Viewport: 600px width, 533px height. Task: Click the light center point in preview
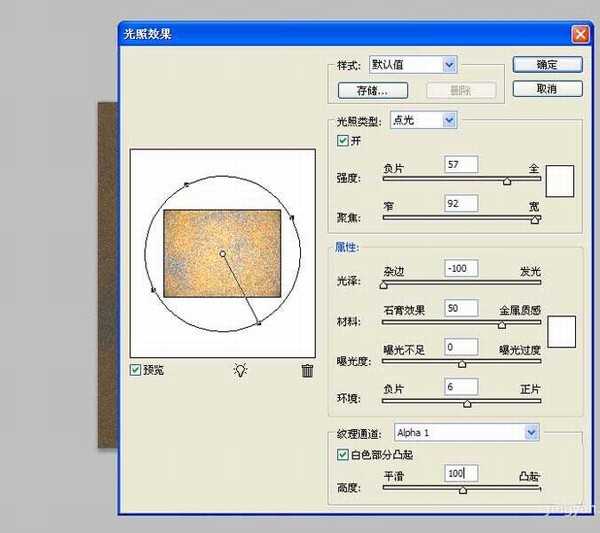[222, 254]
